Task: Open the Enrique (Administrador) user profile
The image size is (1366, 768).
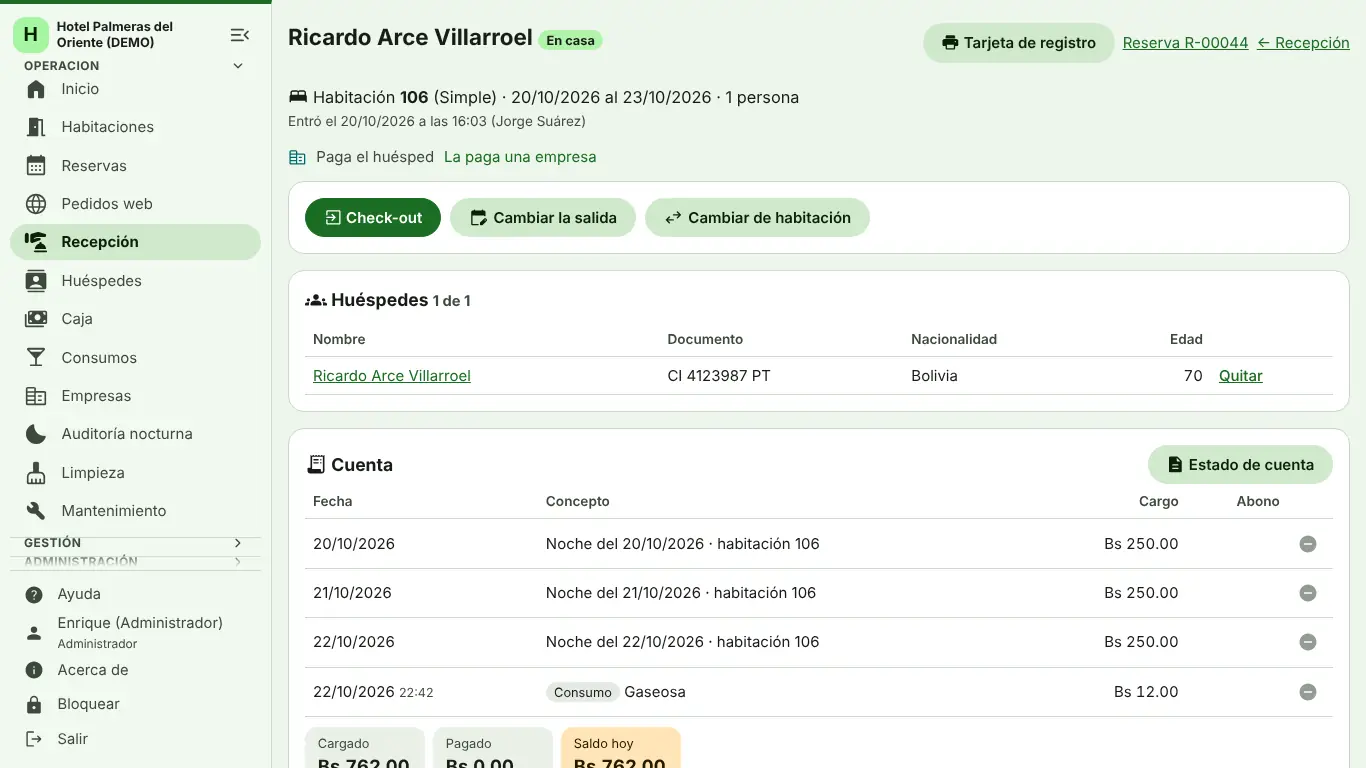Action: (x=135, y=632)
